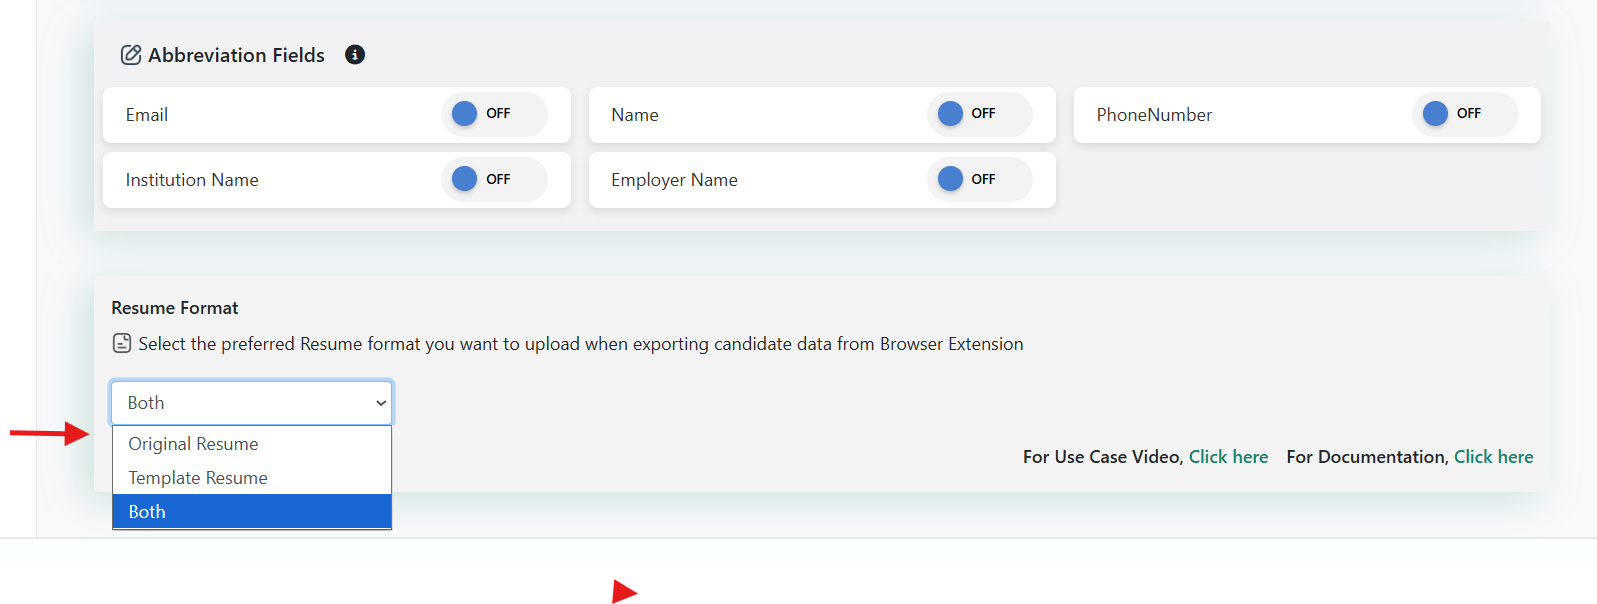Image resolution: width=1597 pixels, height=604 pixels.
Task: Click the red play arrow in black bar
Action: coord(623,592)
